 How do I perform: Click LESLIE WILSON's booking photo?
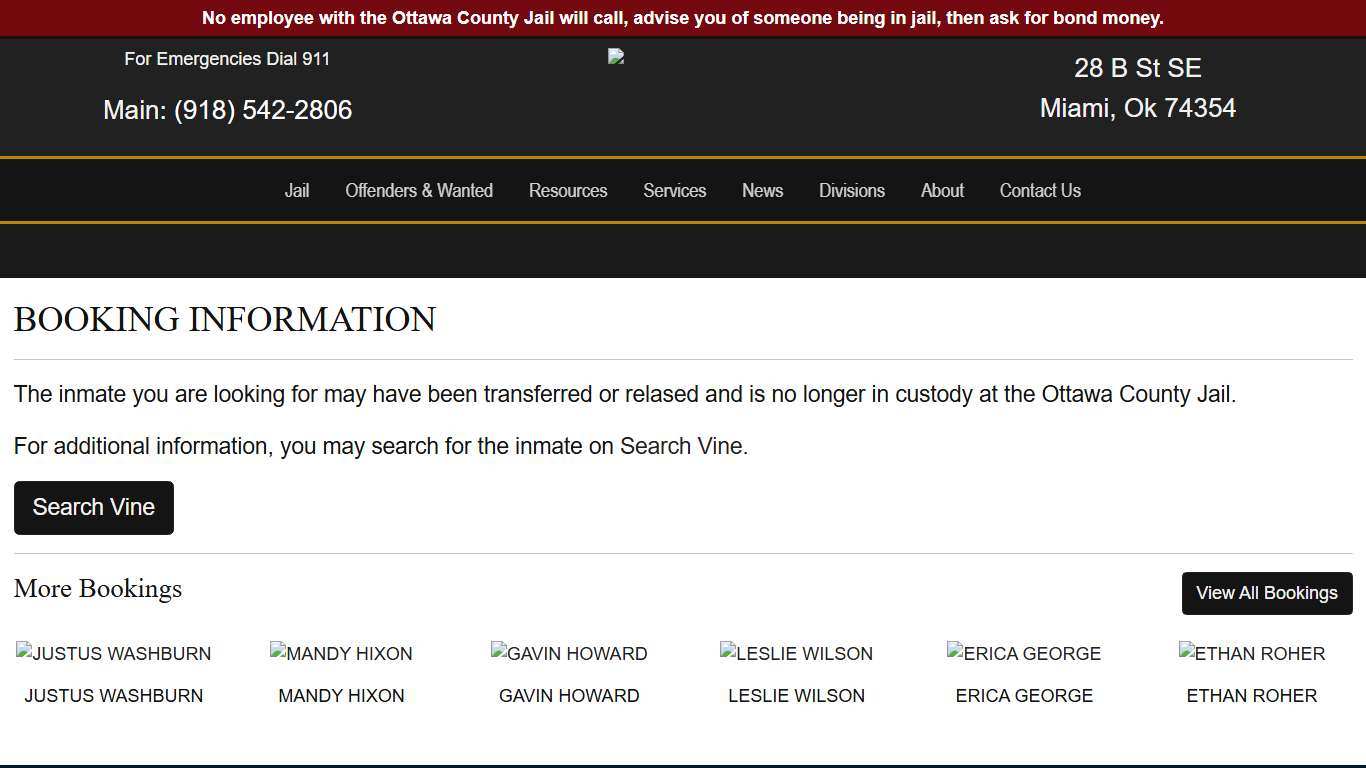pyautogui.click(x=796, y=654)
